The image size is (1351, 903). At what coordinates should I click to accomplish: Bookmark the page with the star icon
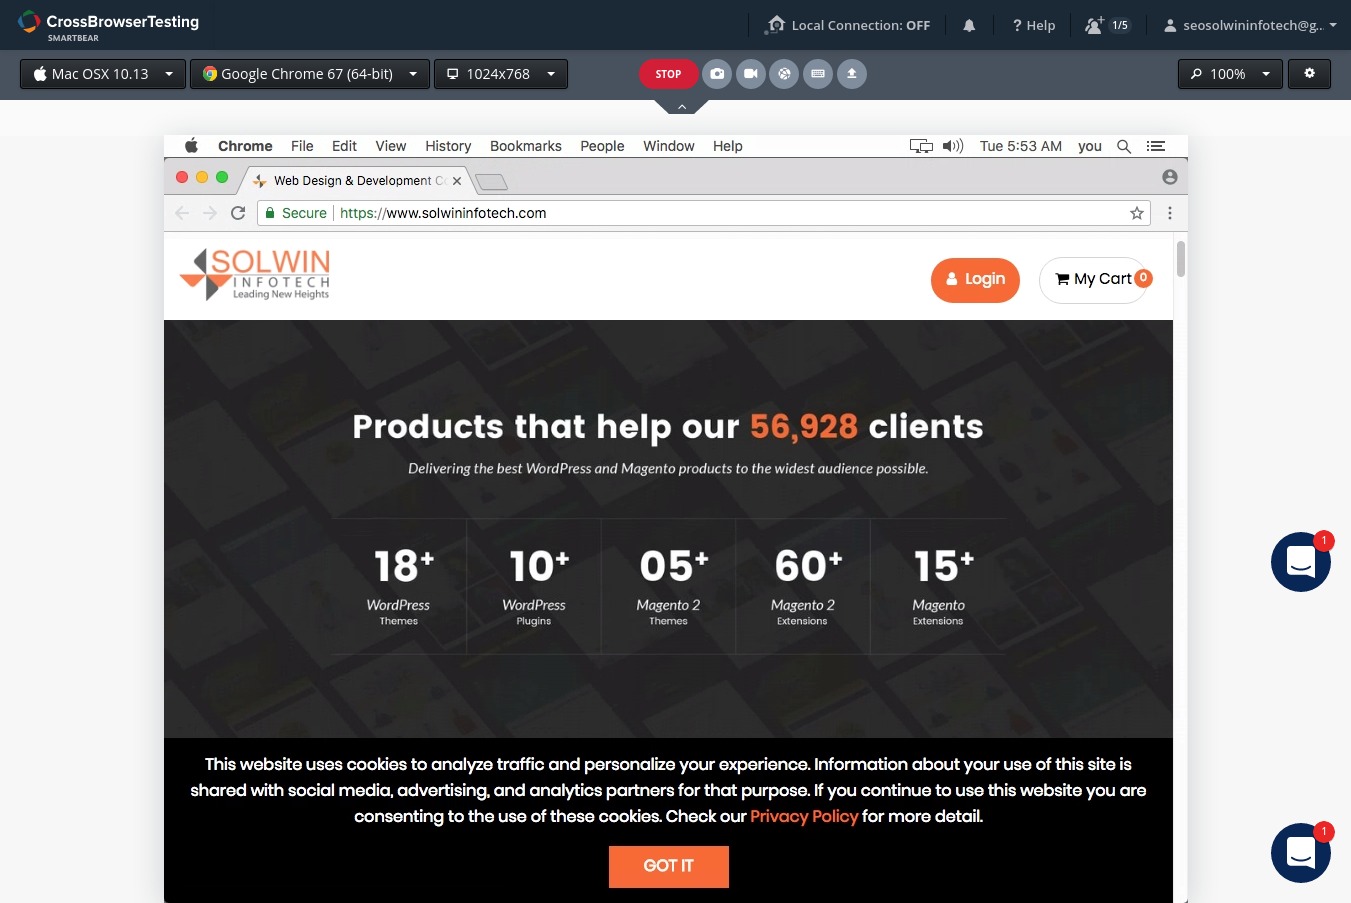[1137, 213]
